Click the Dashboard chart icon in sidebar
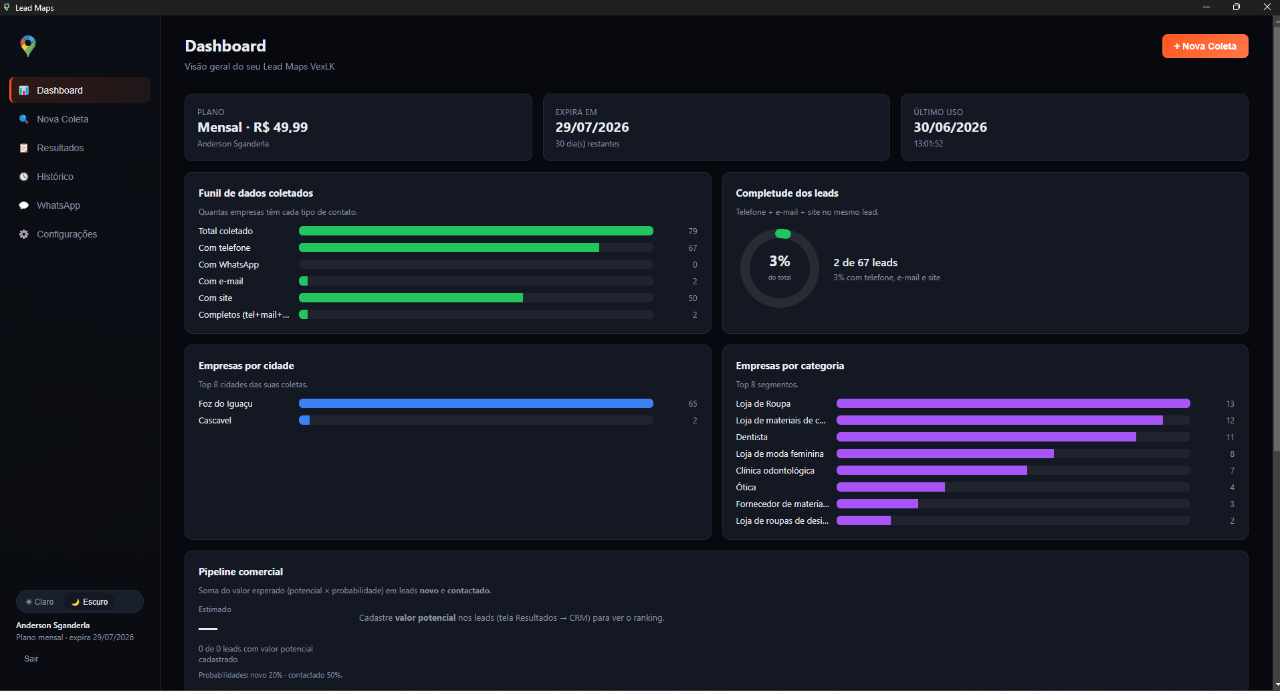Screen dimensions: 1280x691 coord(24,90)
